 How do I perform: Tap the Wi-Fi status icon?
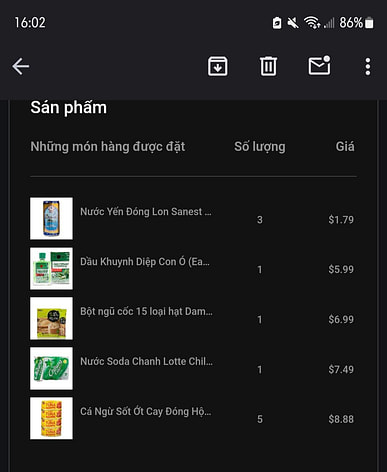312,23
